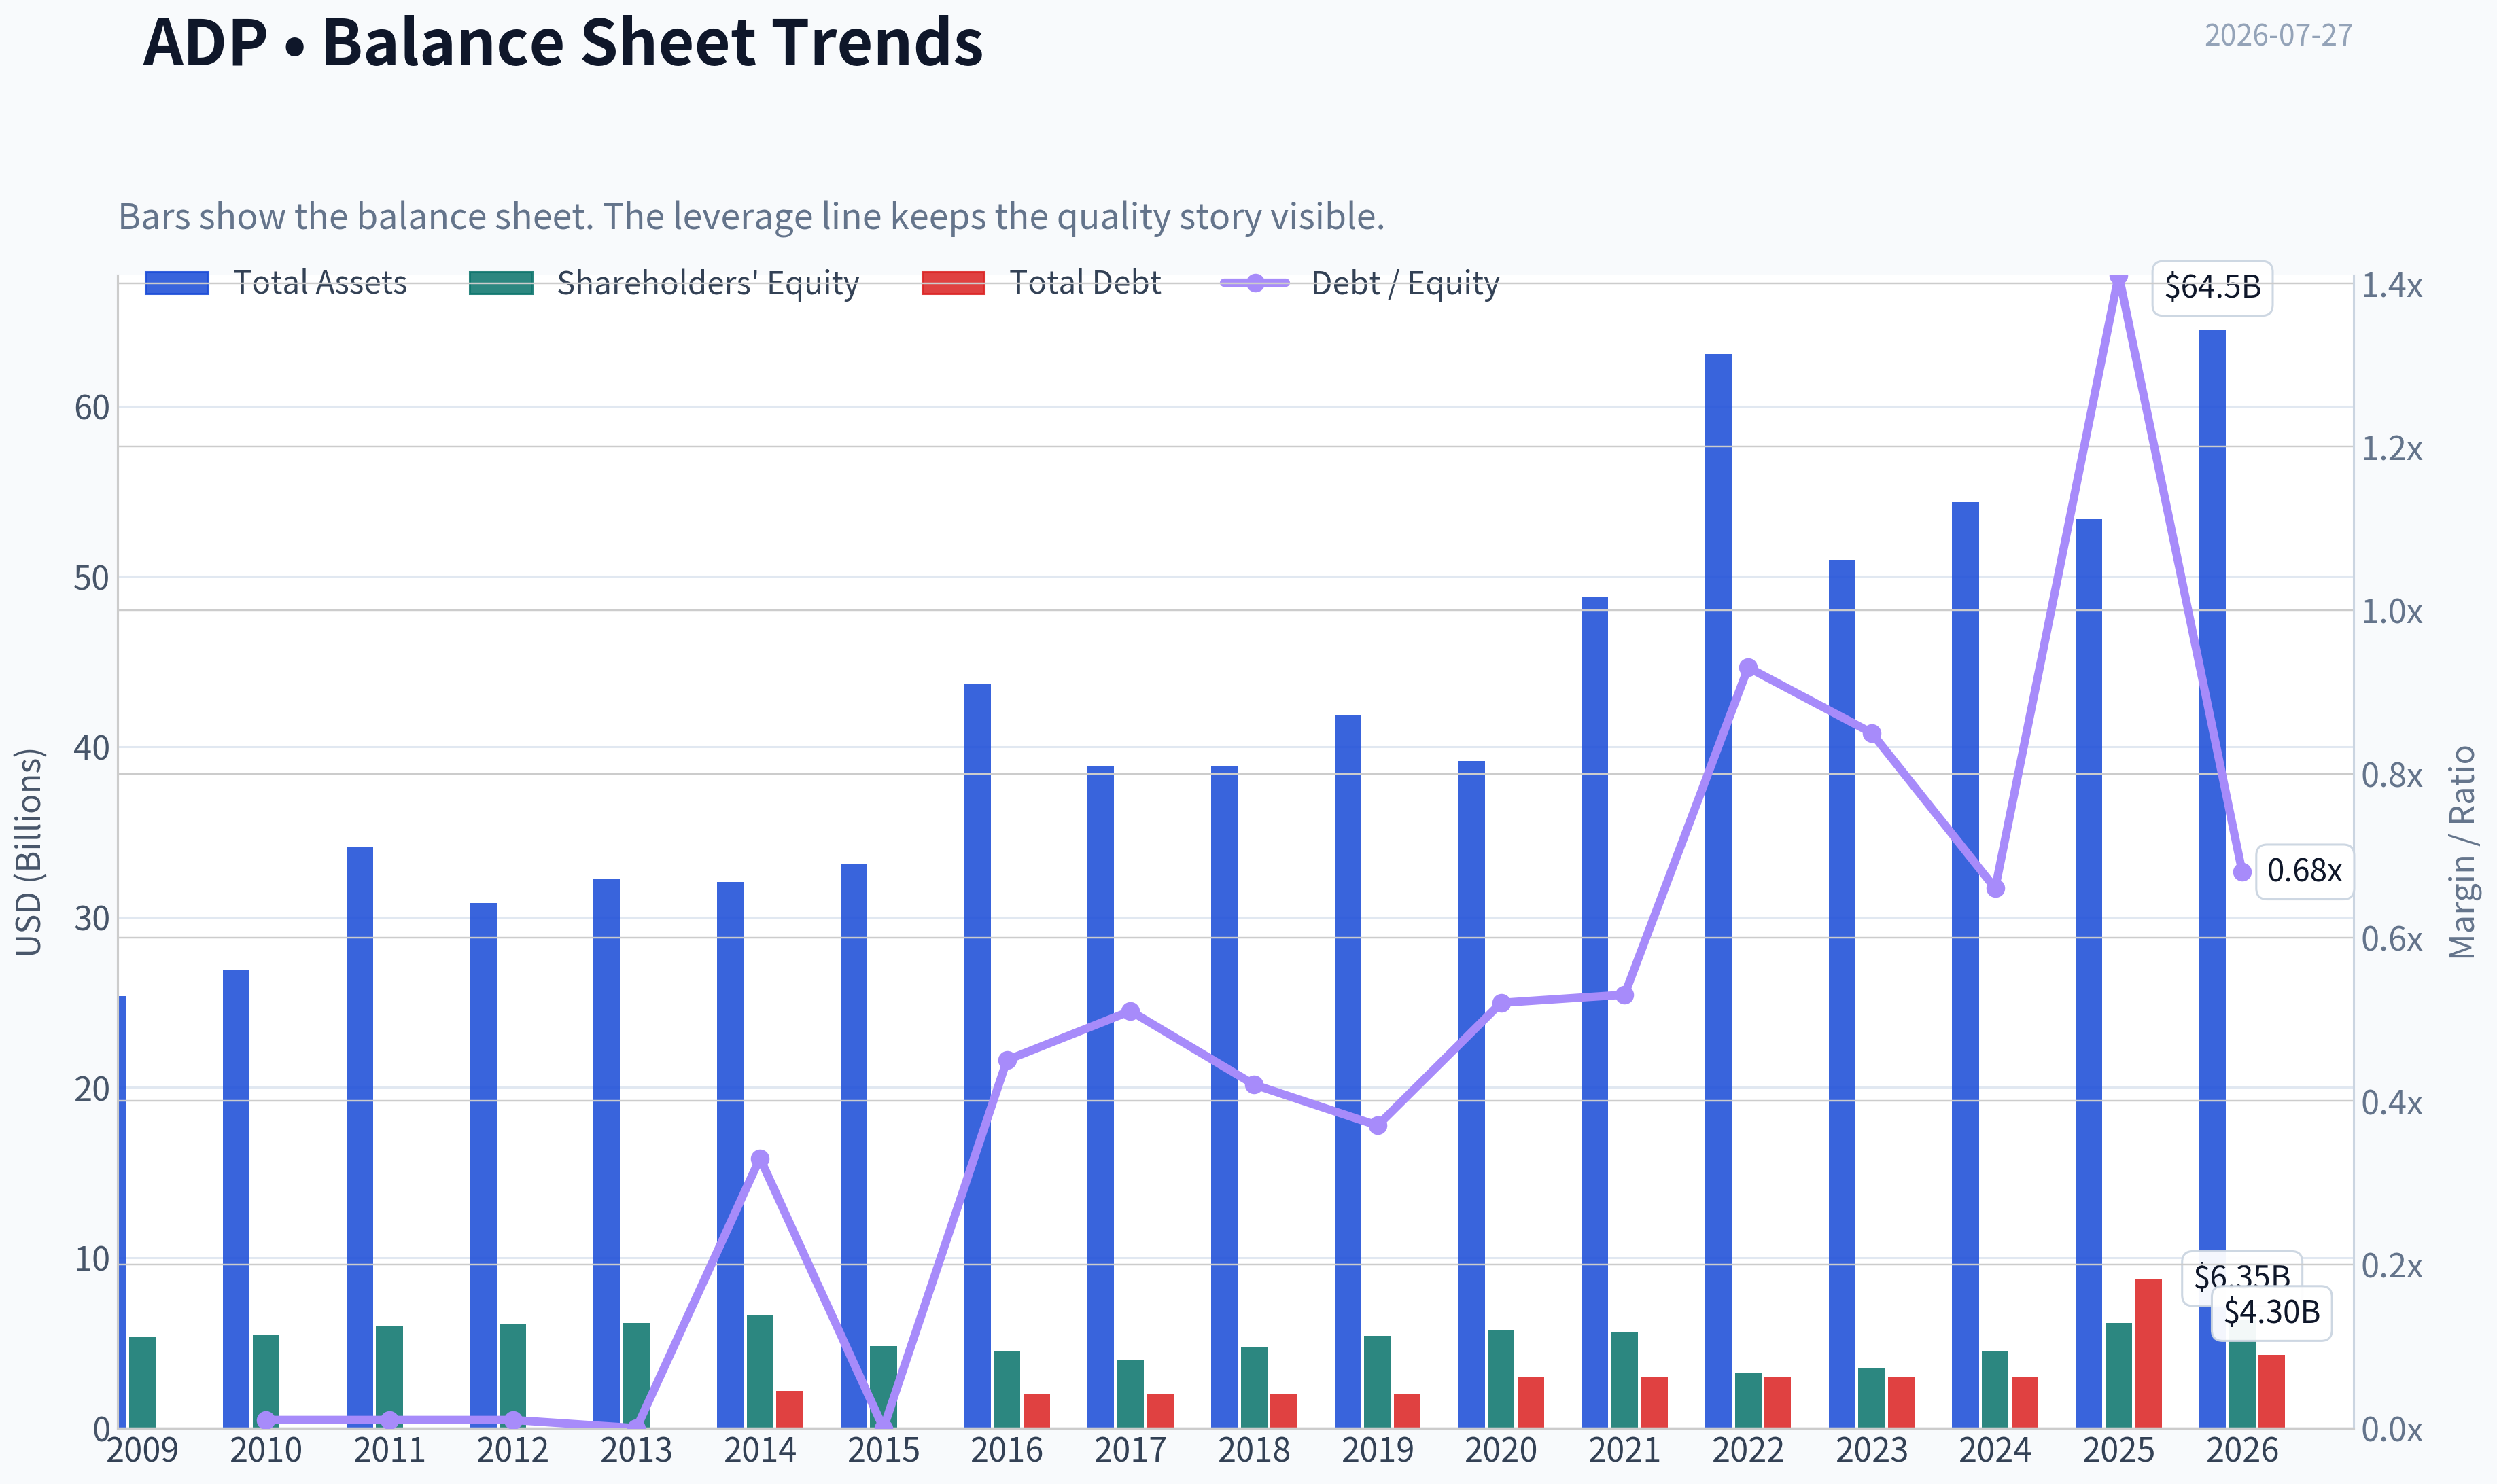Toggle the Total Debt legend entry

click(x=1041, y=283)
